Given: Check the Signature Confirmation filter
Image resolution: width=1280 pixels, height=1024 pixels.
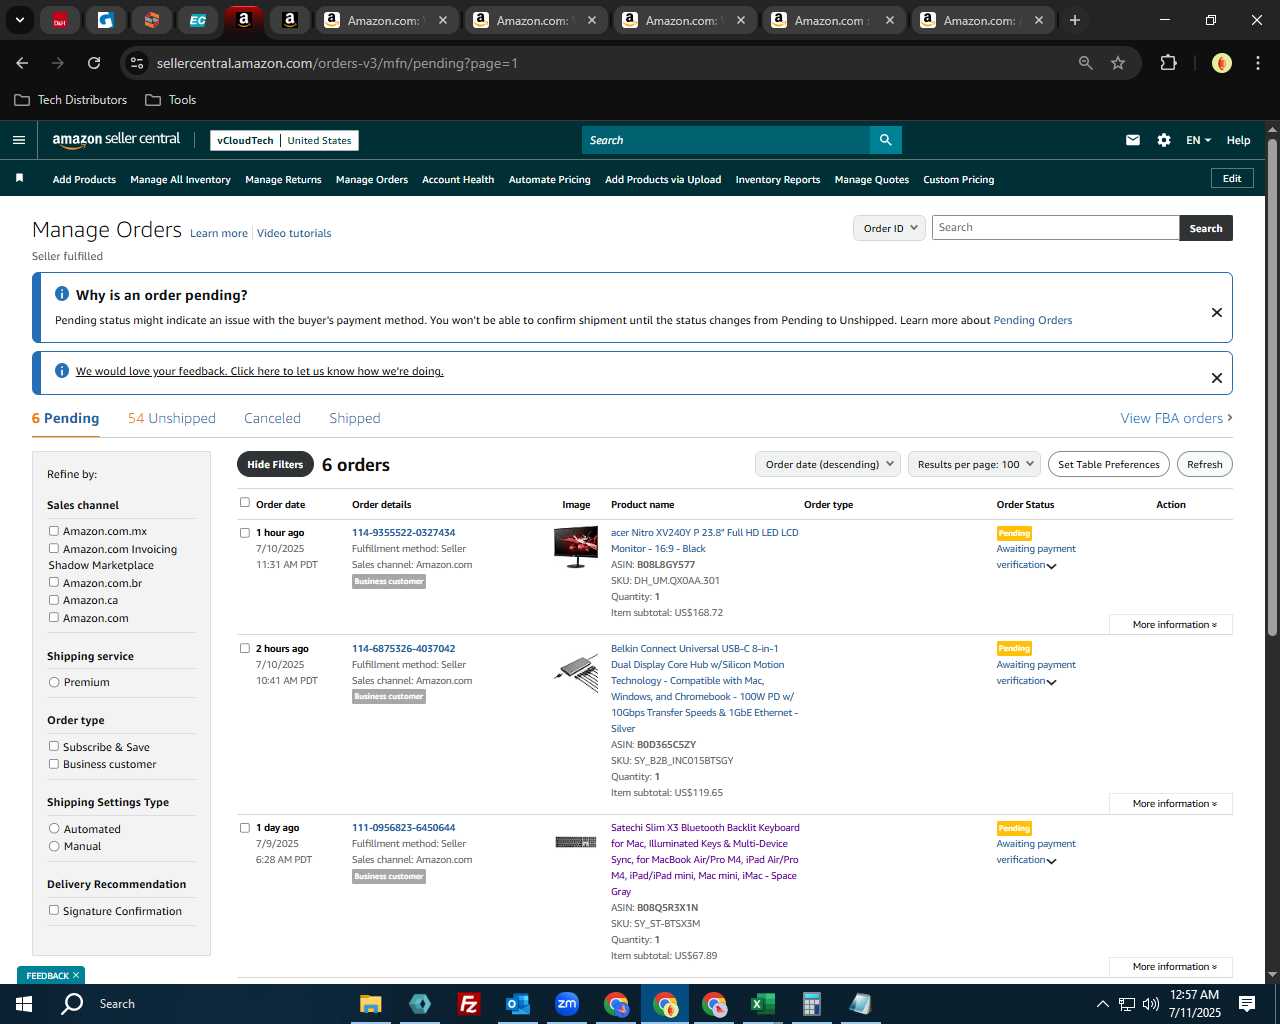Looking at the screenshot, I should click(54, 910).
